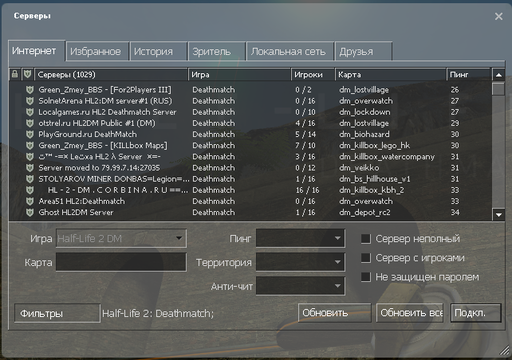Open the Пинг filter dropdown
Image resolution: width=512 pixels, height=360 pixels.
[x=300, y=238]
